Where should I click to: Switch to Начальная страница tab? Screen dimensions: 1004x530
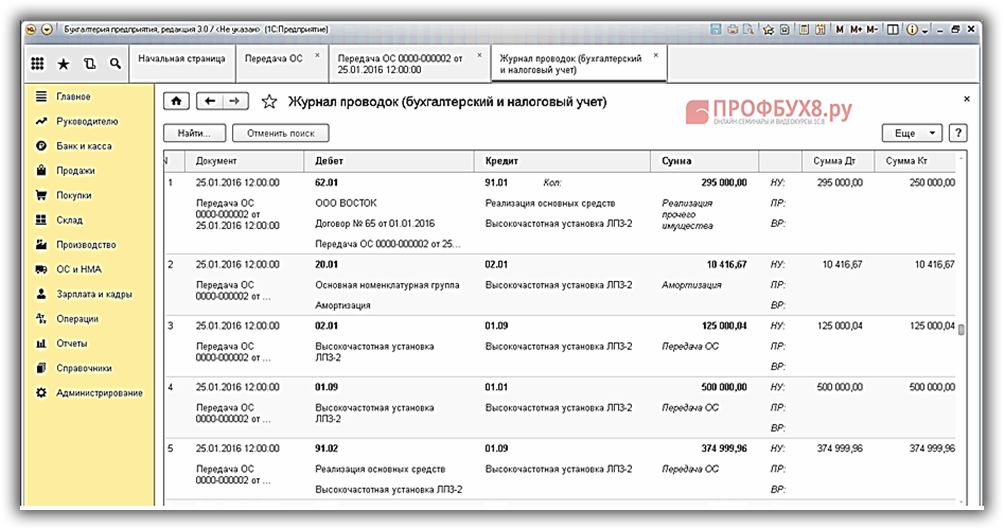coord(181,59)
